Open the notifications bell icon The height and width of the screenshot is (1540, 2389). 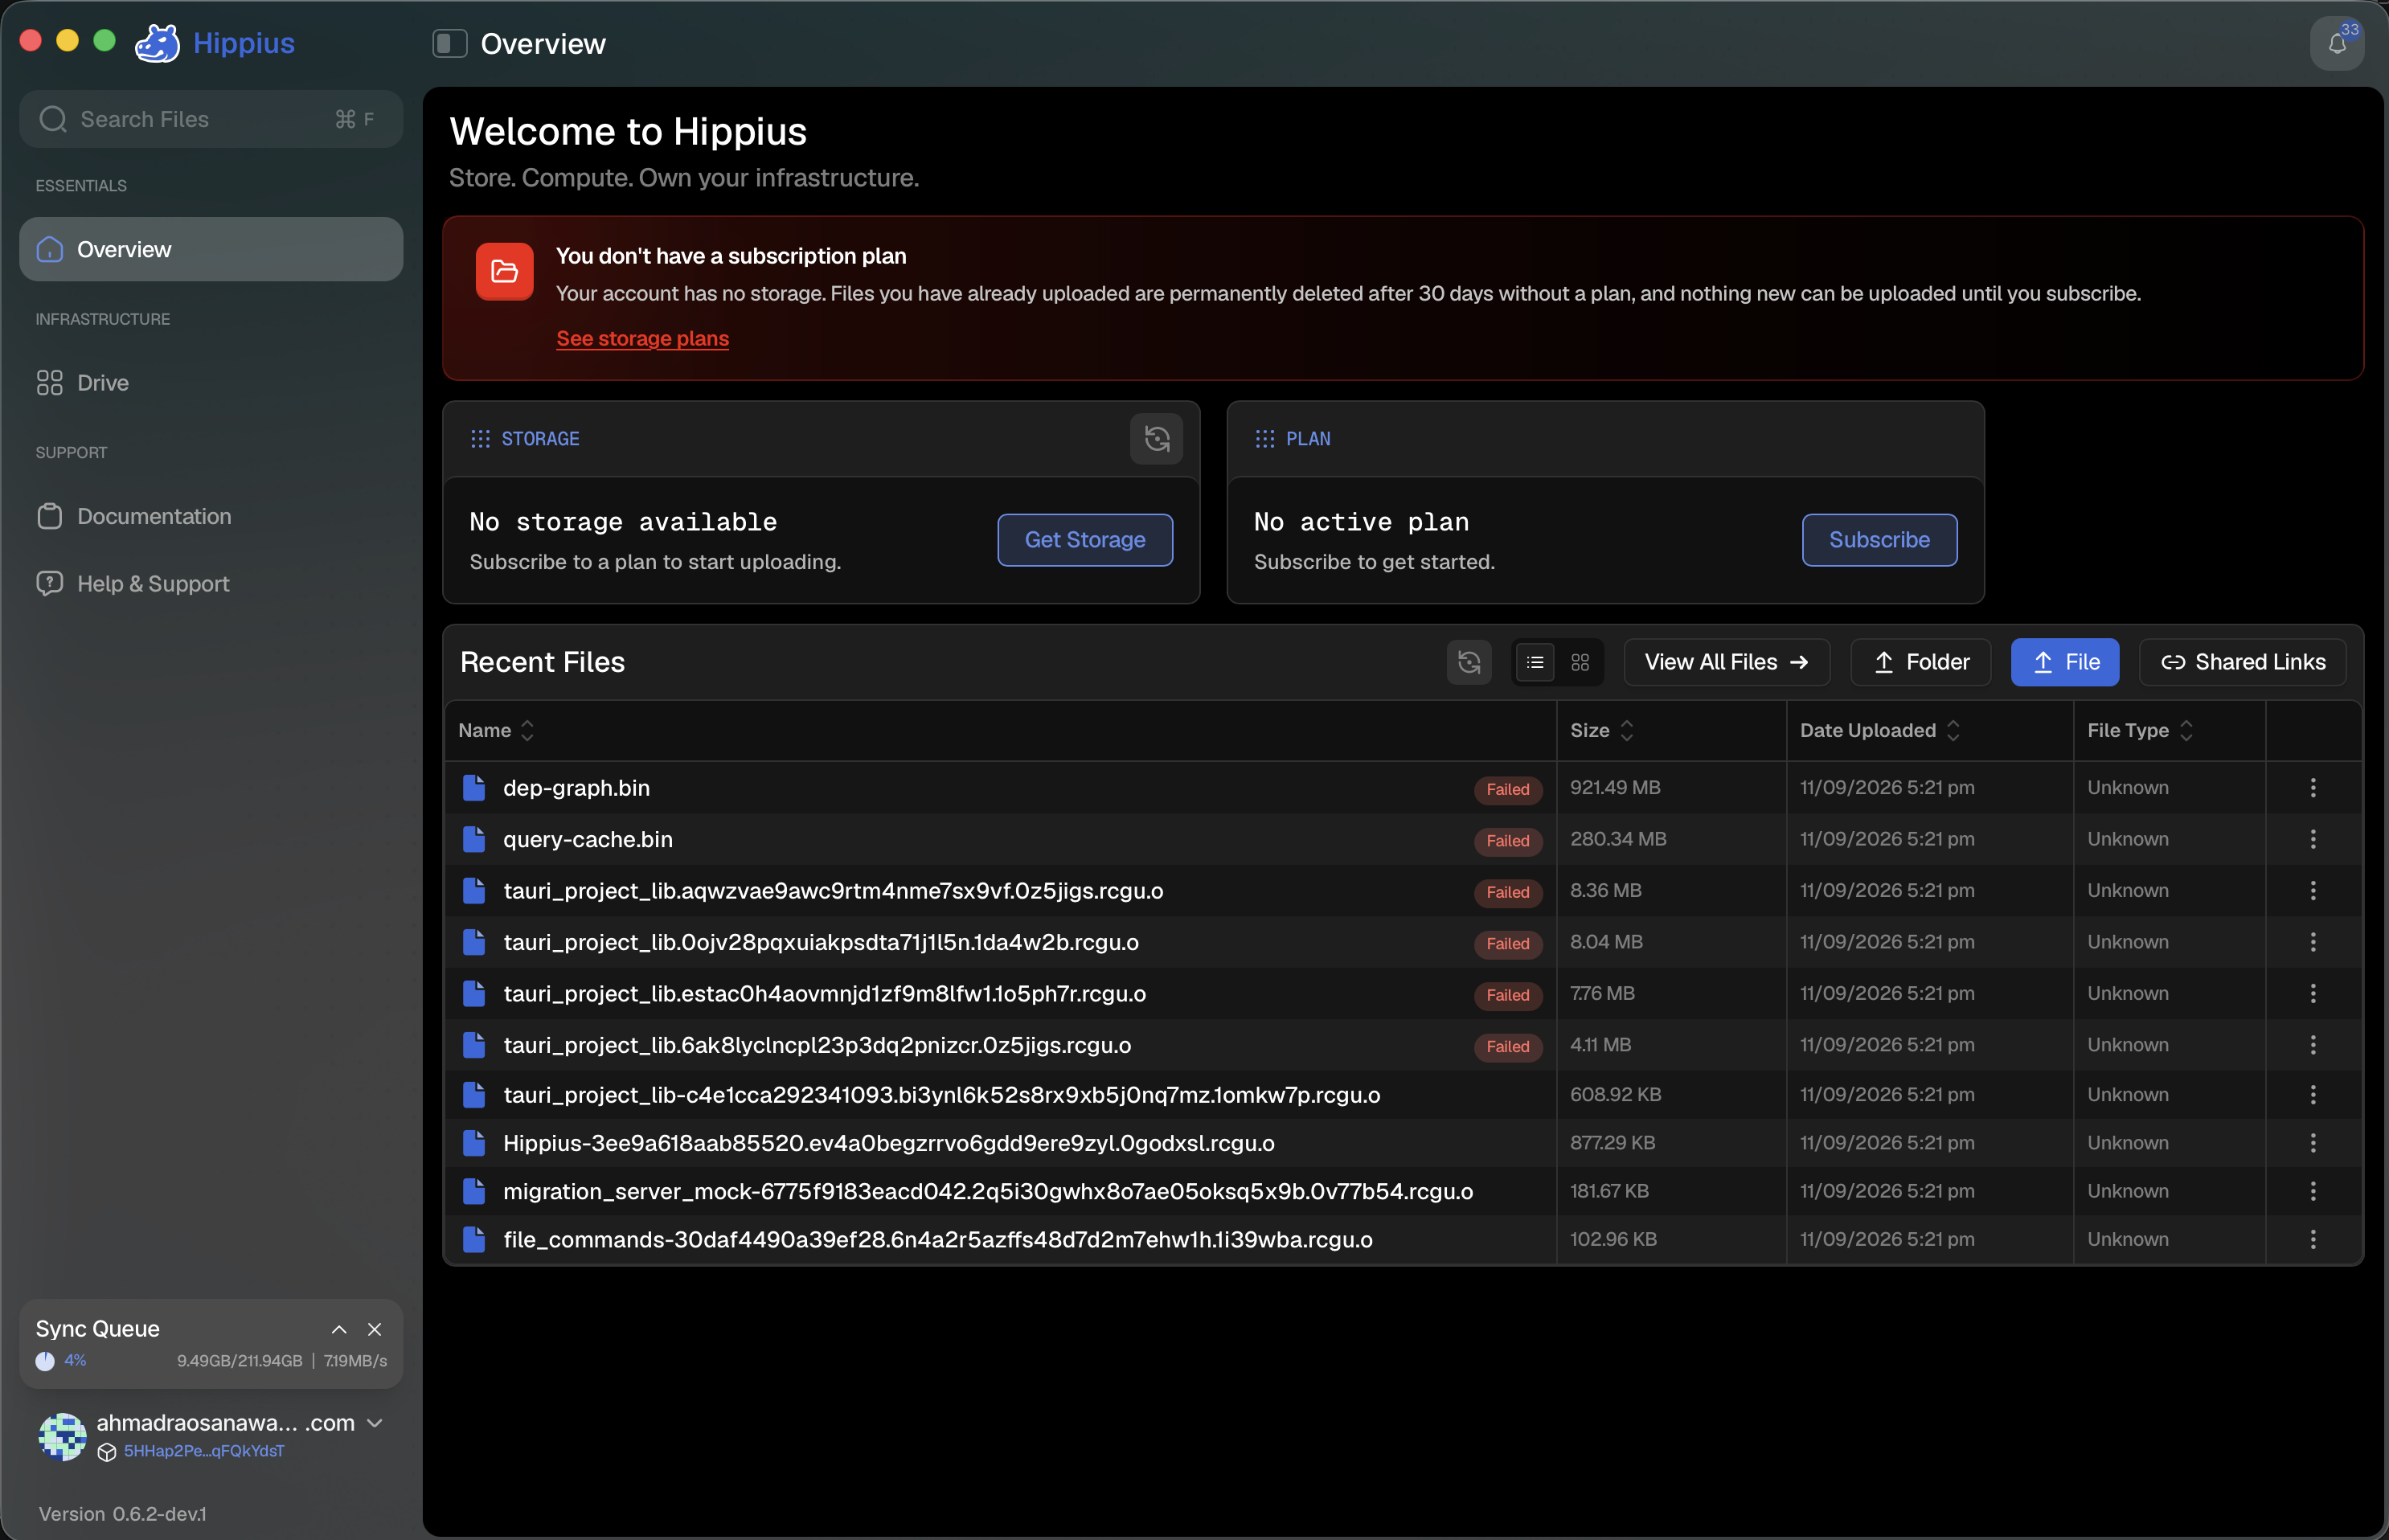click(2337, 44)
